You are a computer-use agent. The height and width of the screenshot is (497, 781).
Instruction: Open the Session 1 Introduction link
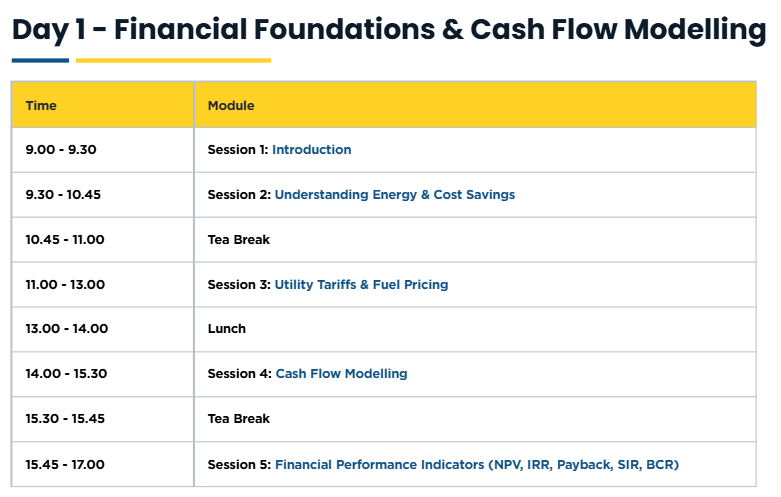point(311,150)
